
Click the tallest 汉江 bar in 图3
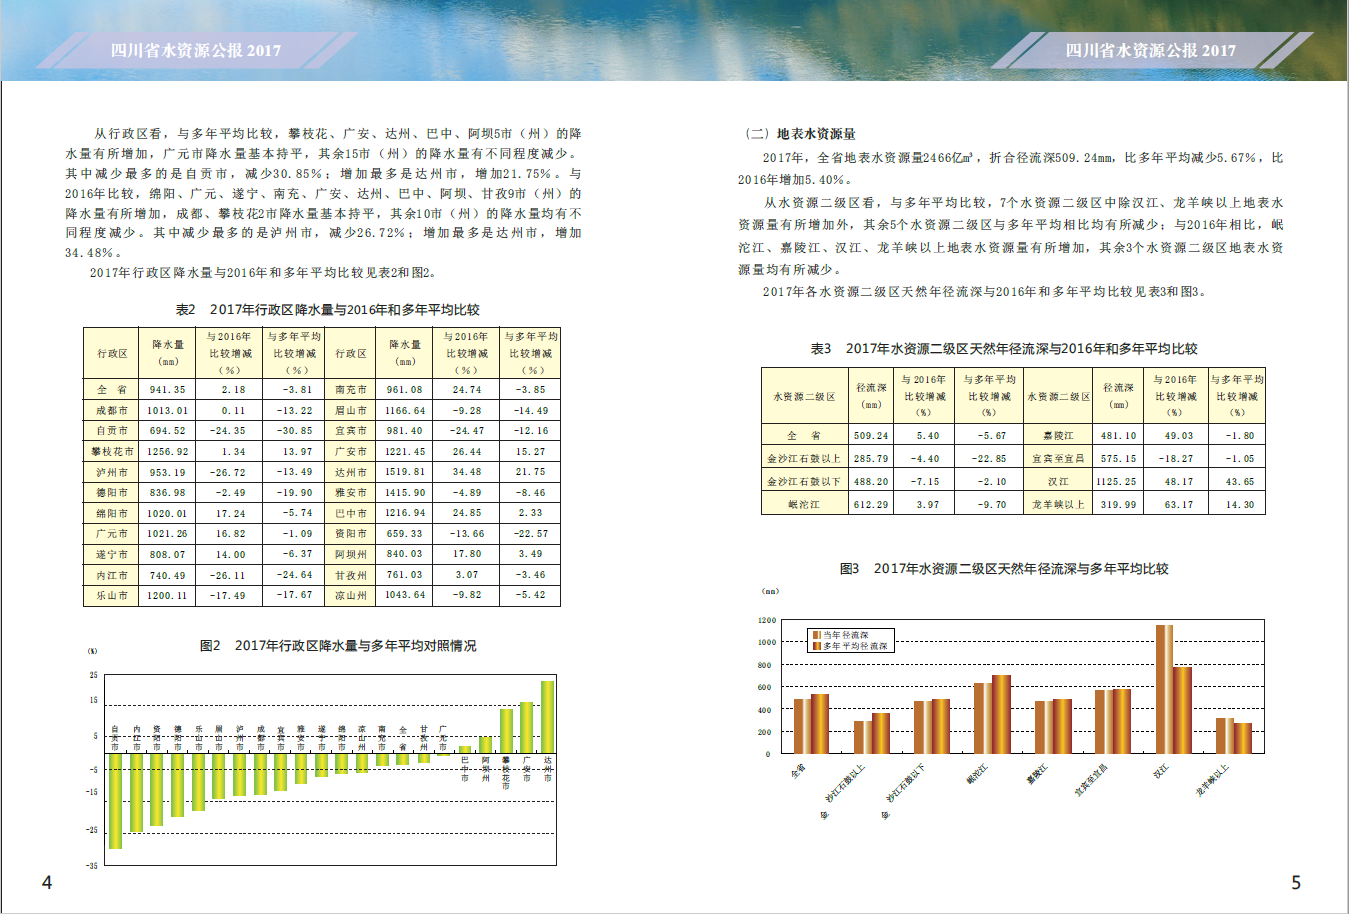1164,689
